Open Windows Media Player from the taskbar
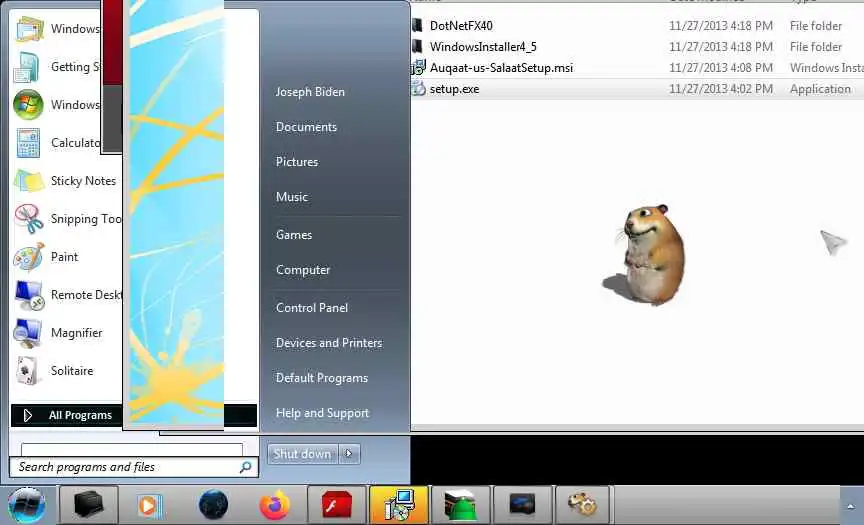The width and height of the screenshot is (864, 525). 150,505
